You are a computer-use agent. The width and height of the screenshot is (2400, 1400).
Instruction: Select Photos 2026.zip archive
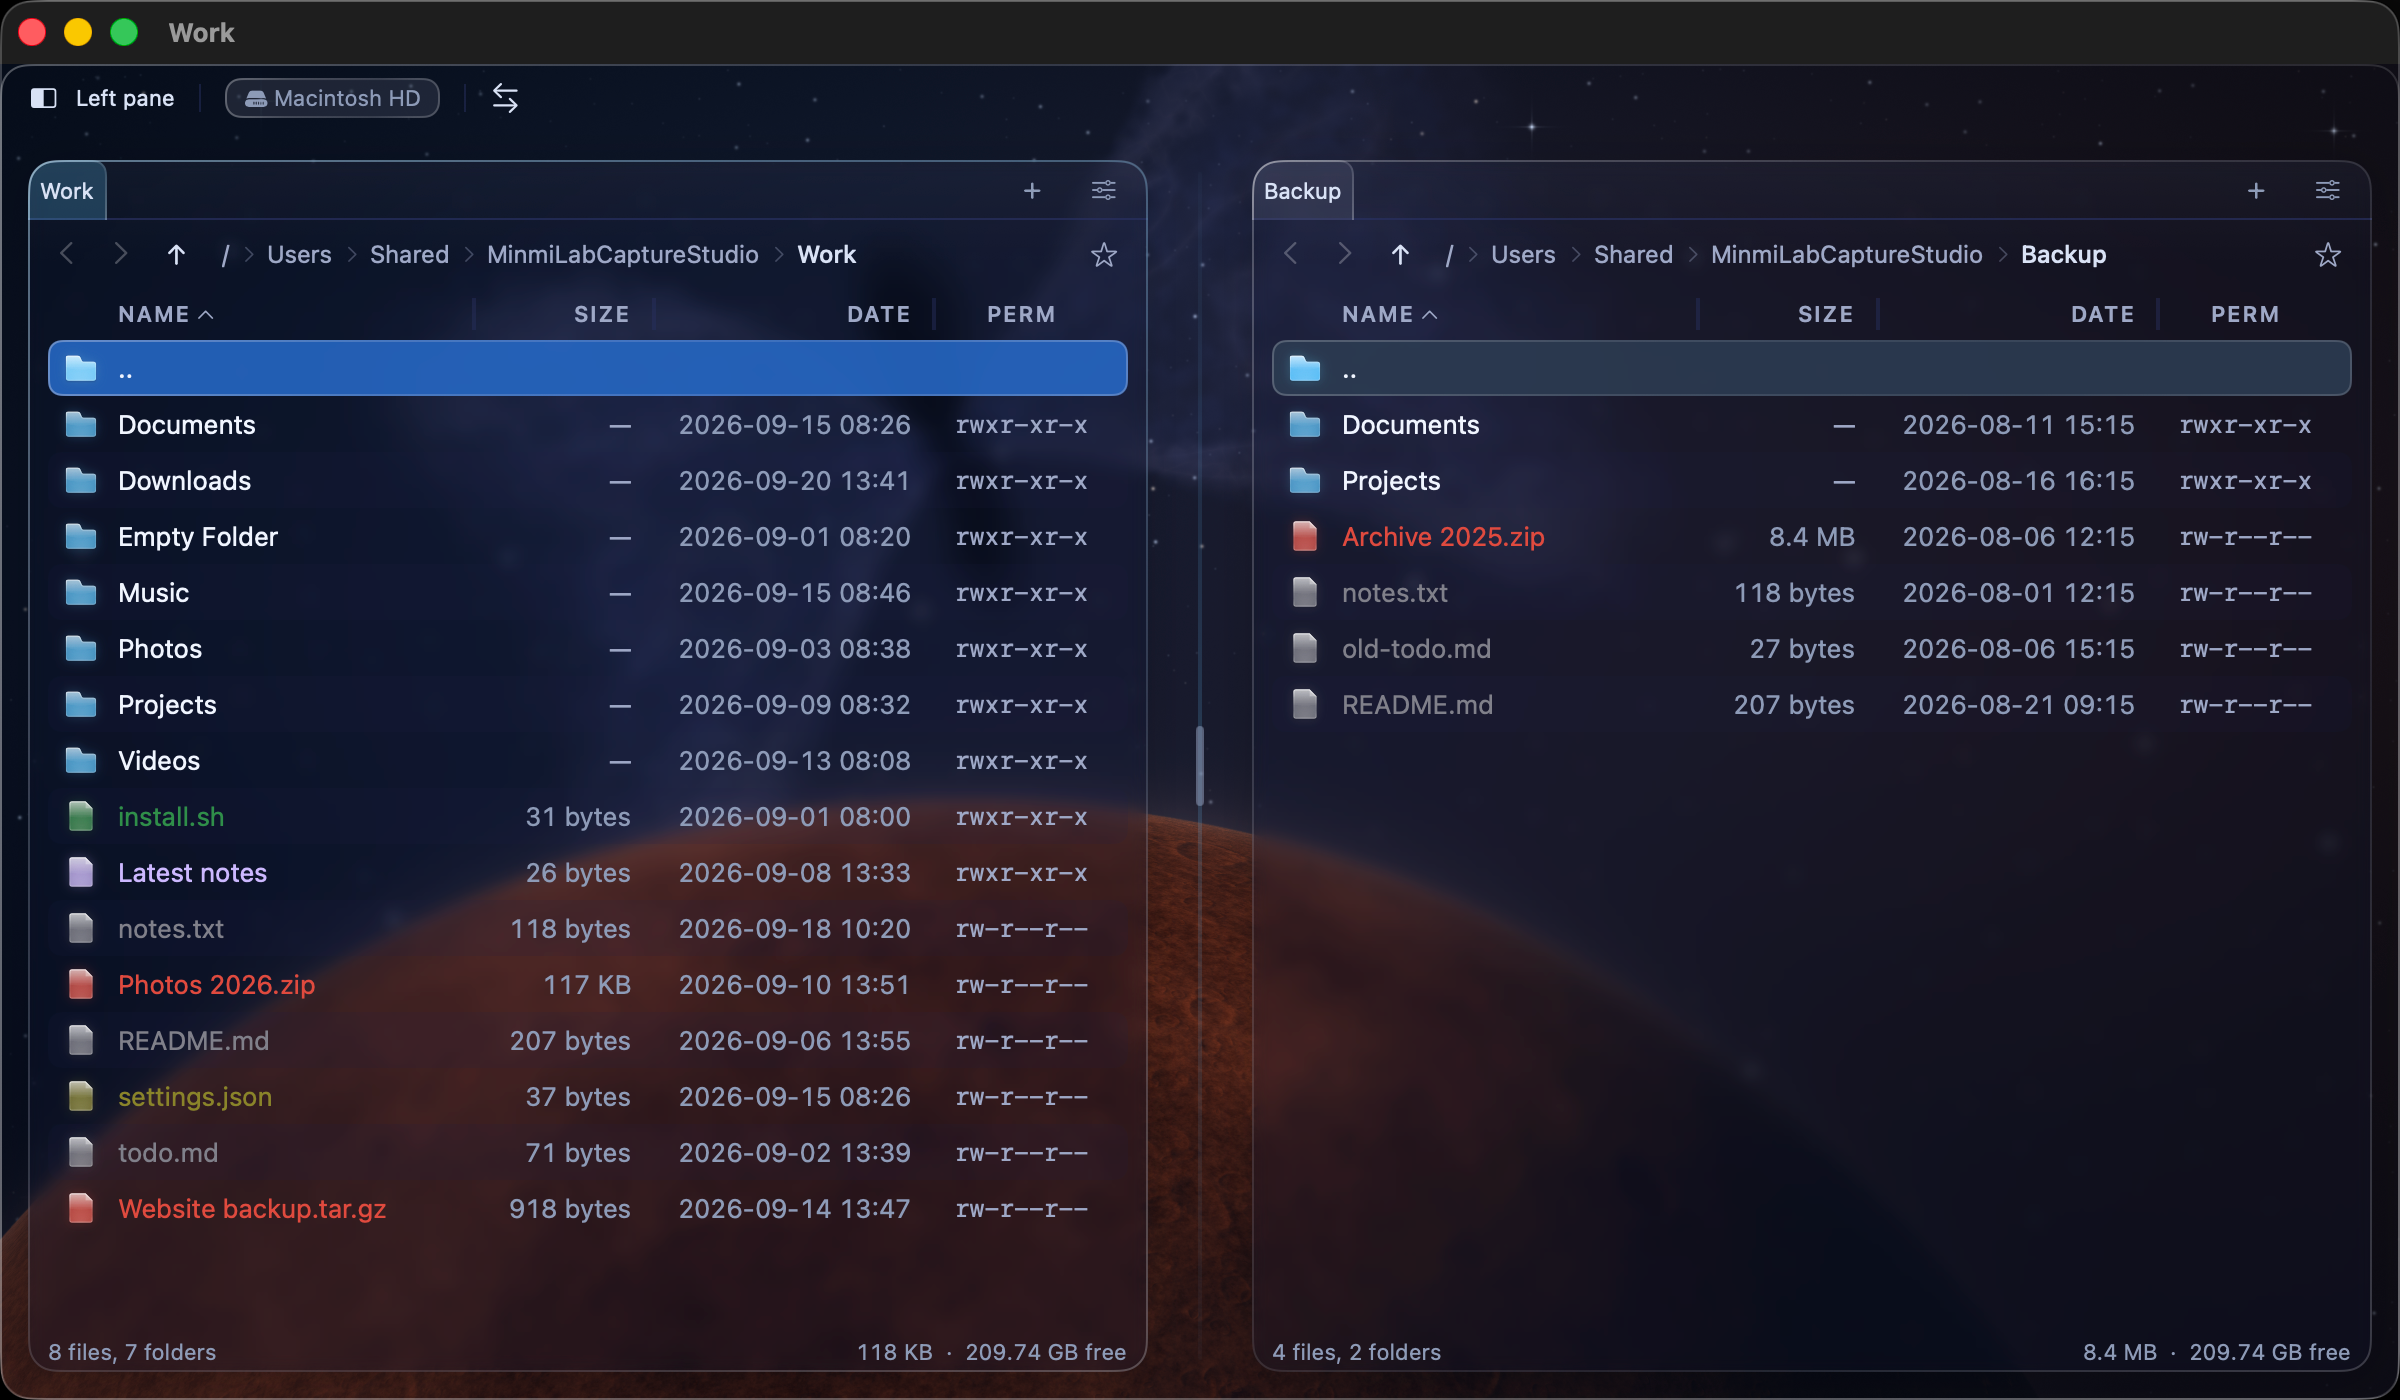point(588,985)
